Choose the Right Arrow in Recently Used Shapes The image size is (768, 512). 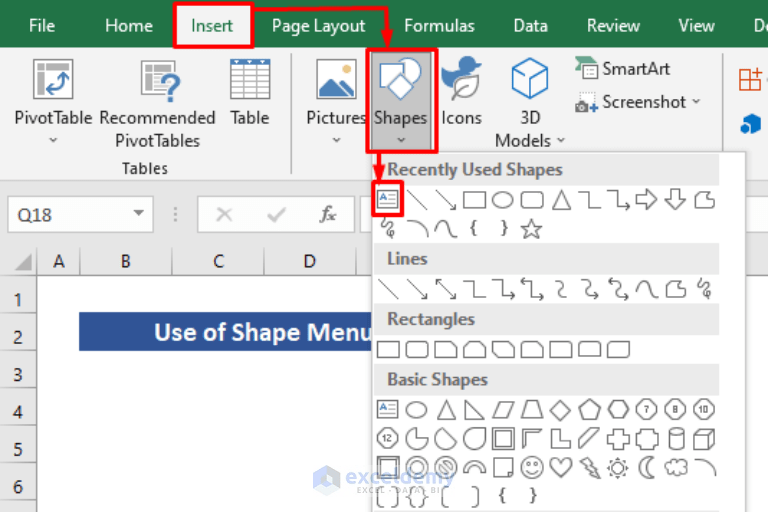(x=646, y=199)
